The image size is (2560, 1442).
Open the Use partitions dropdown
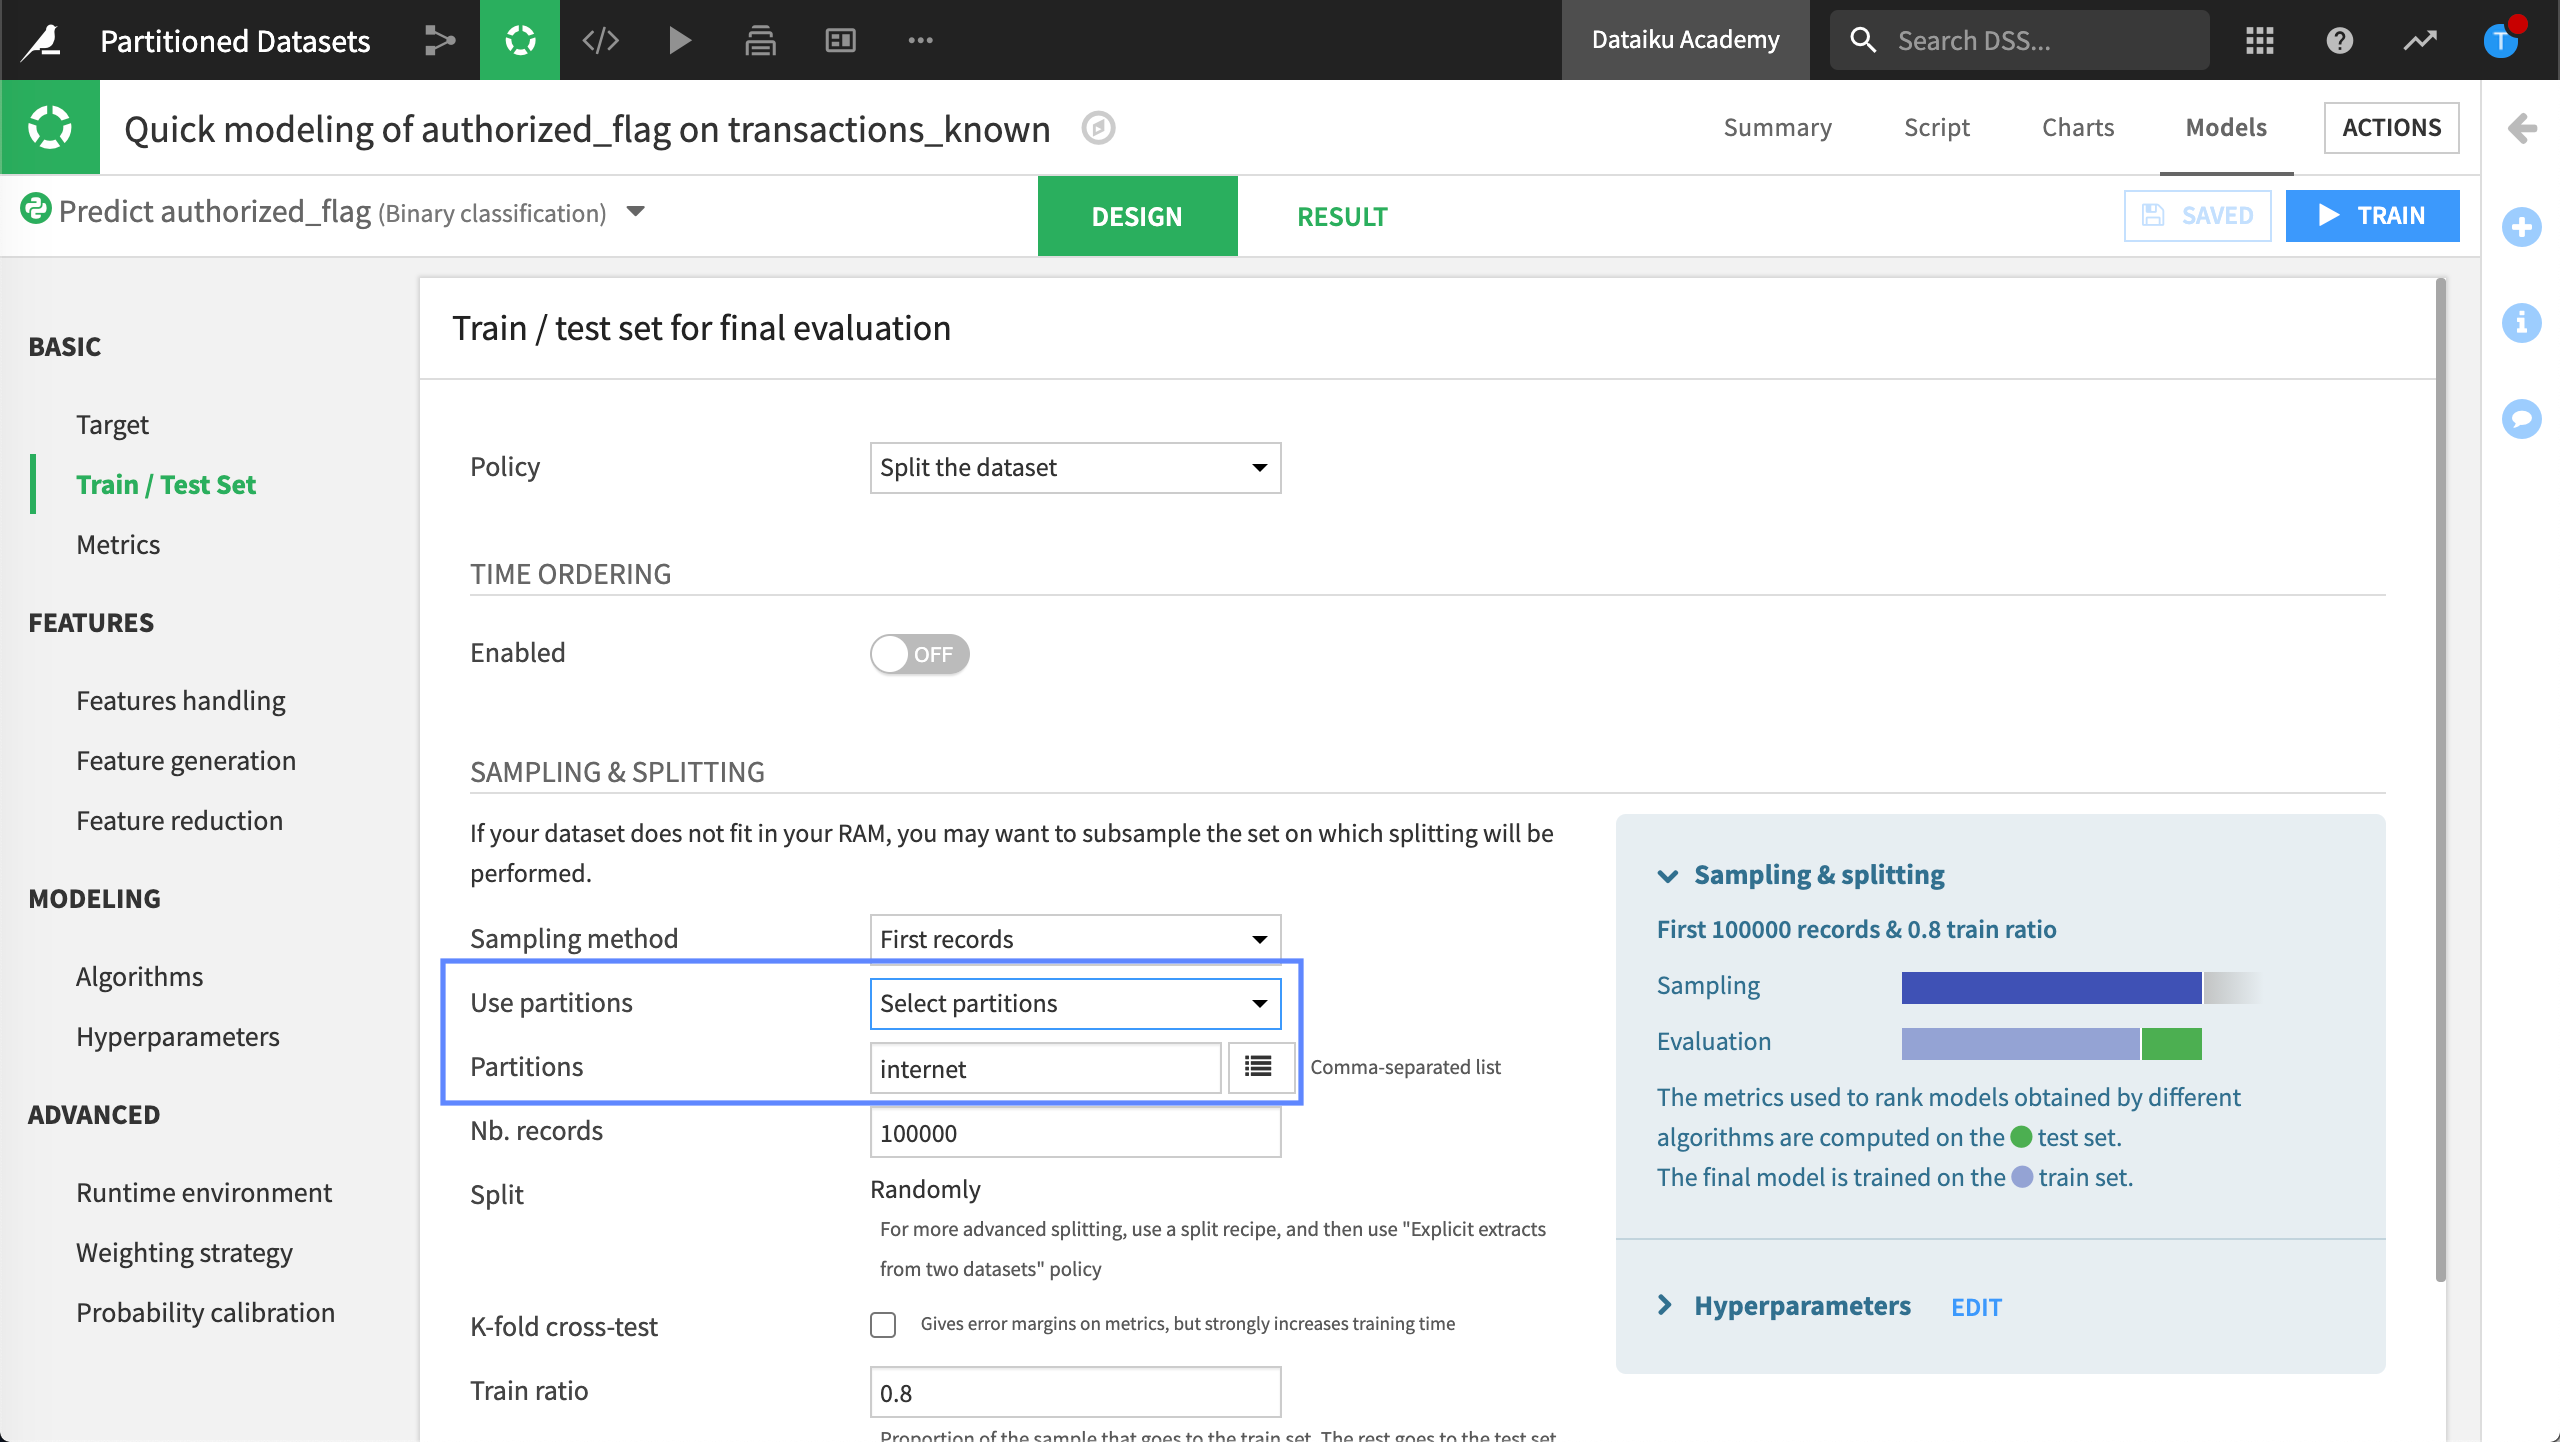[x=1075, y=1003]
